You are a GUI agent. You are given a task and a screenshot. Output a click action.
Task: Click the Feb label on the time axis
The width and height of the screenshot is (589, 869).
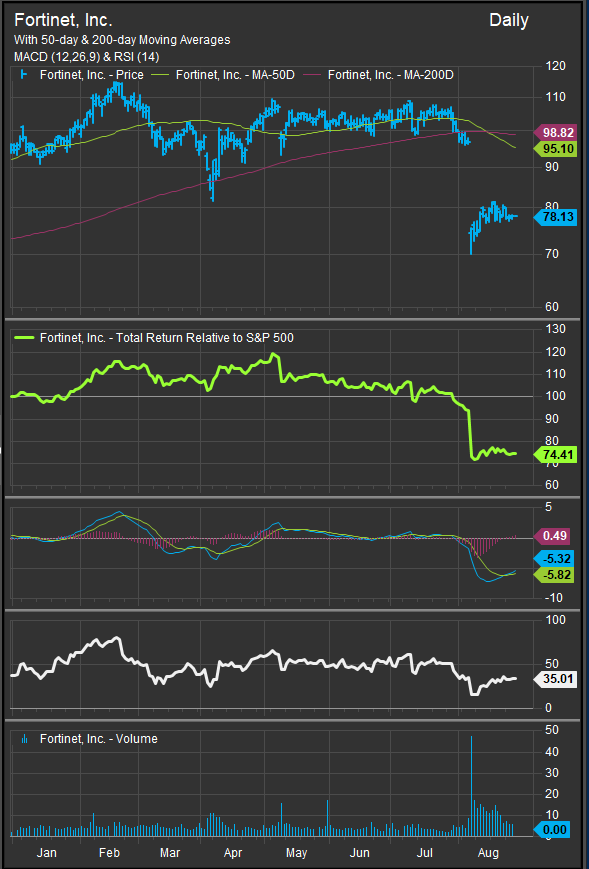(x=110, y=851)
